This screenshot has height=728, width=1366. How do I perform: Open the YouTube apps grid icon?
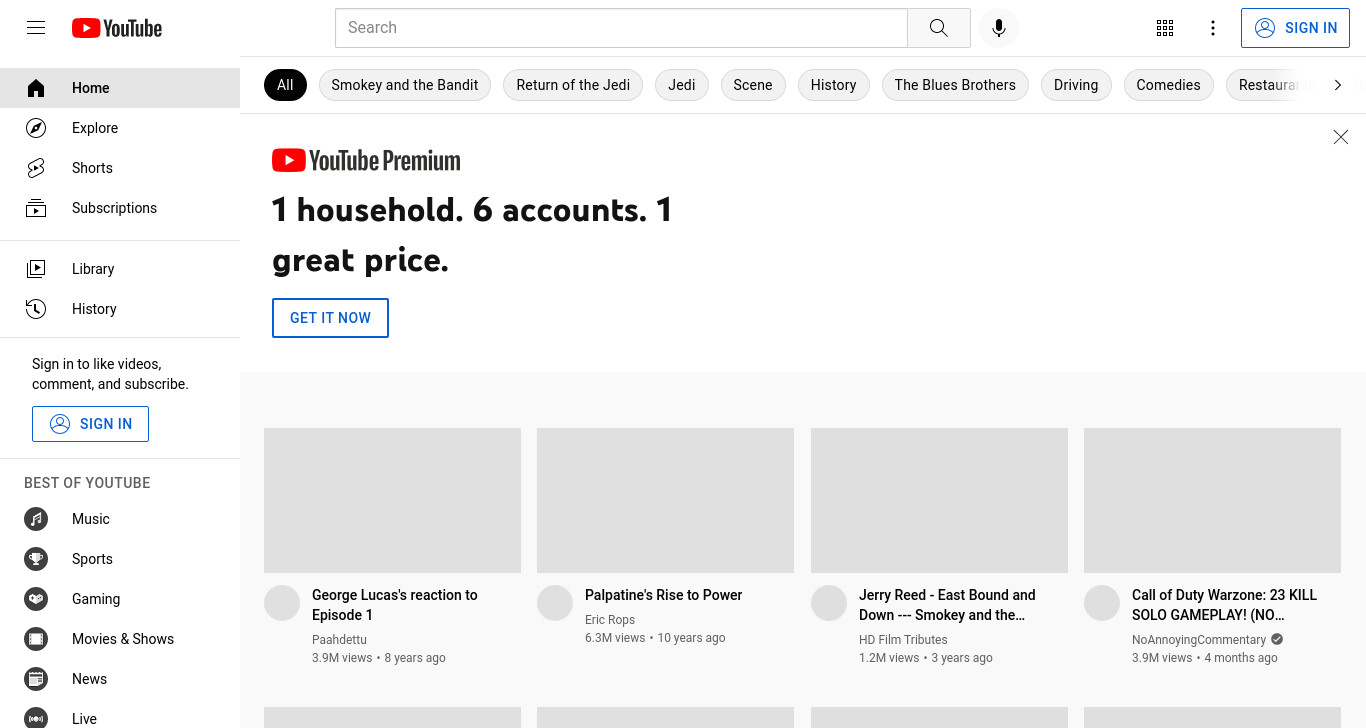click(1165, 28)
